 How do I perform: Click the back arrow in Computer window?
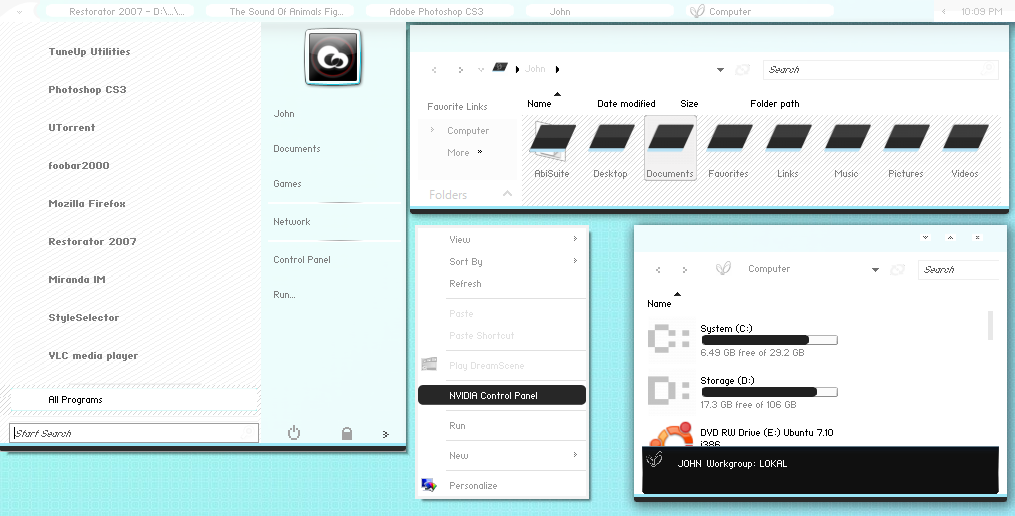[658, 270]
